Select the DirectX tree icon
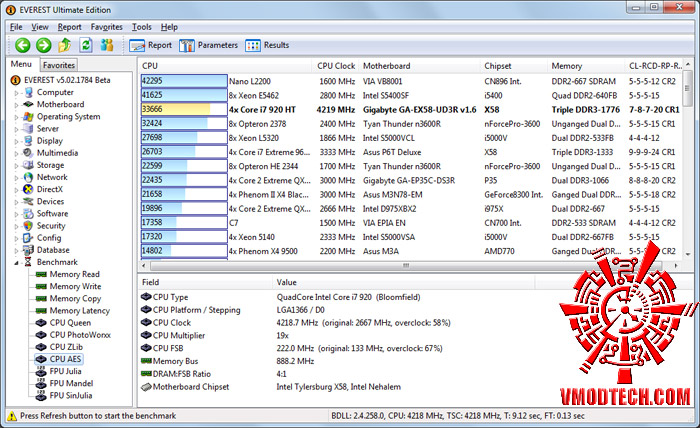Screen dimensions: 700x428 [x=29, y=189]
